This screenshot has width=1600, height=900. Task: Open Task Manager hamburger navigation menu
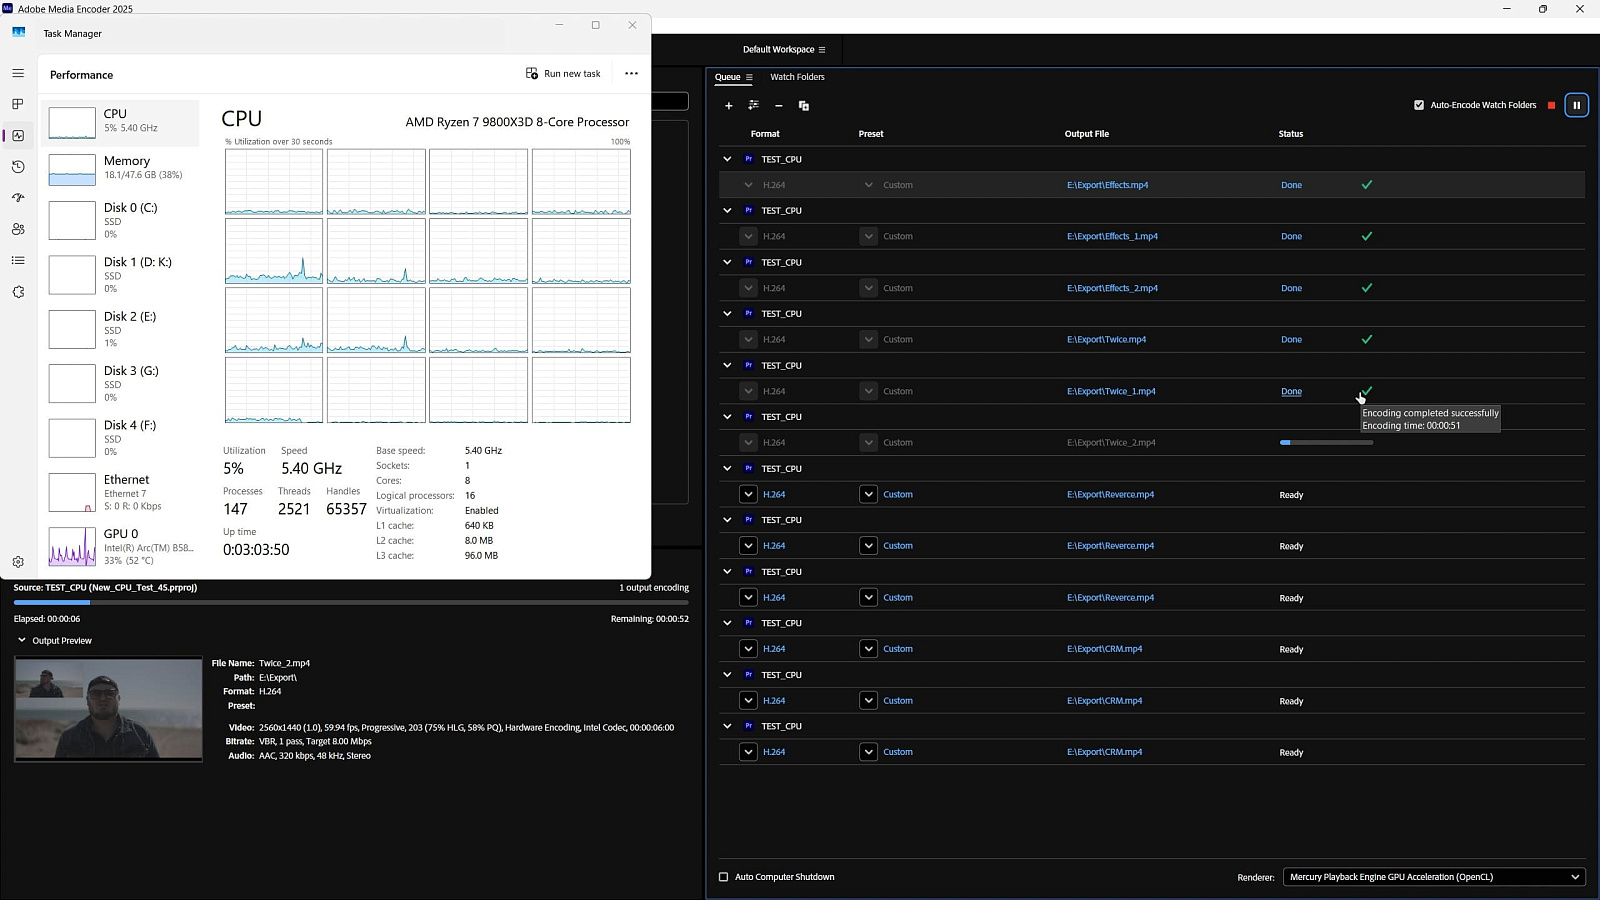18,73
